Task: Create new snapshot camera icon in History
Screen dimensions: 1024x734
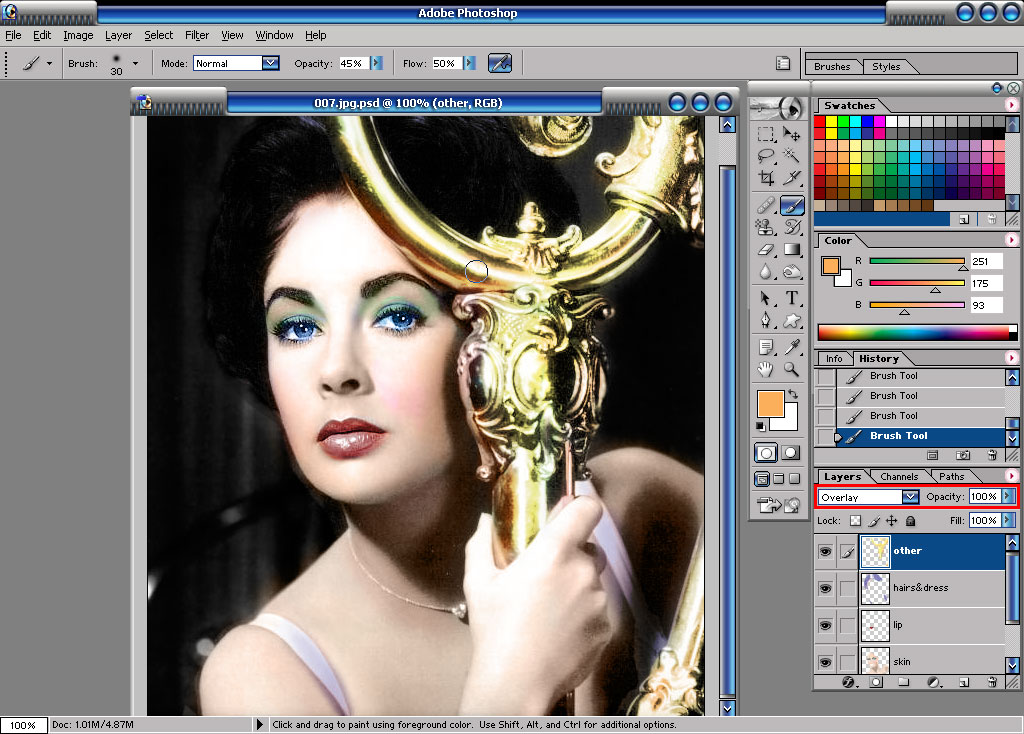Action: point(963,455)
